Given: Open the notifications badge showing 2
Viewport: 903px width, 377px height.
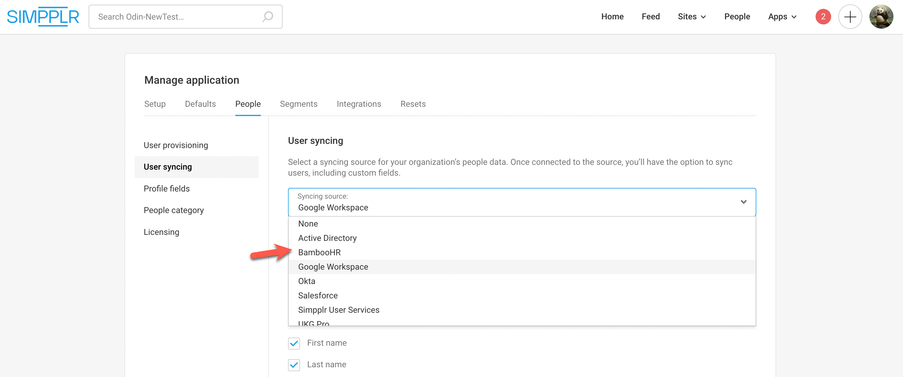Looking at the screenshot, I should (x=823, y=17).
